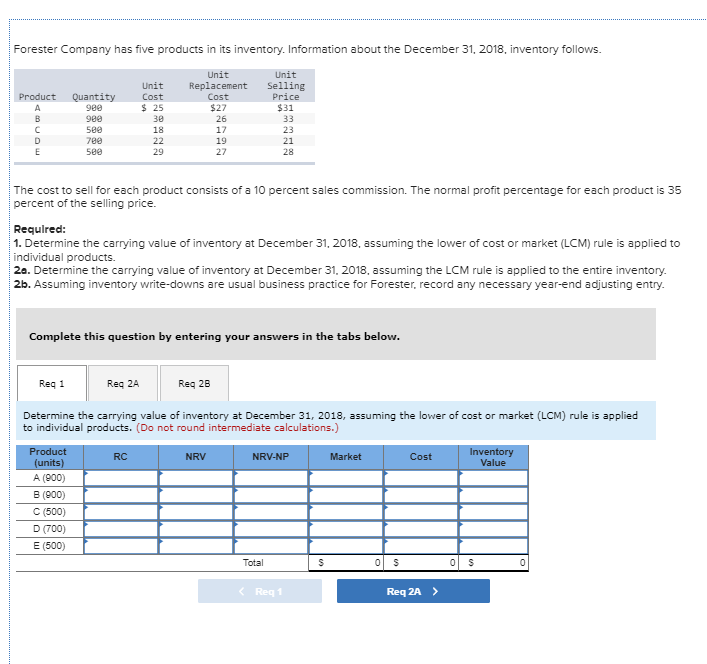707x664 pixels.
Task: Select RC input cell for product D (700)
Action: pyautogui.click(x=121, y=529)
